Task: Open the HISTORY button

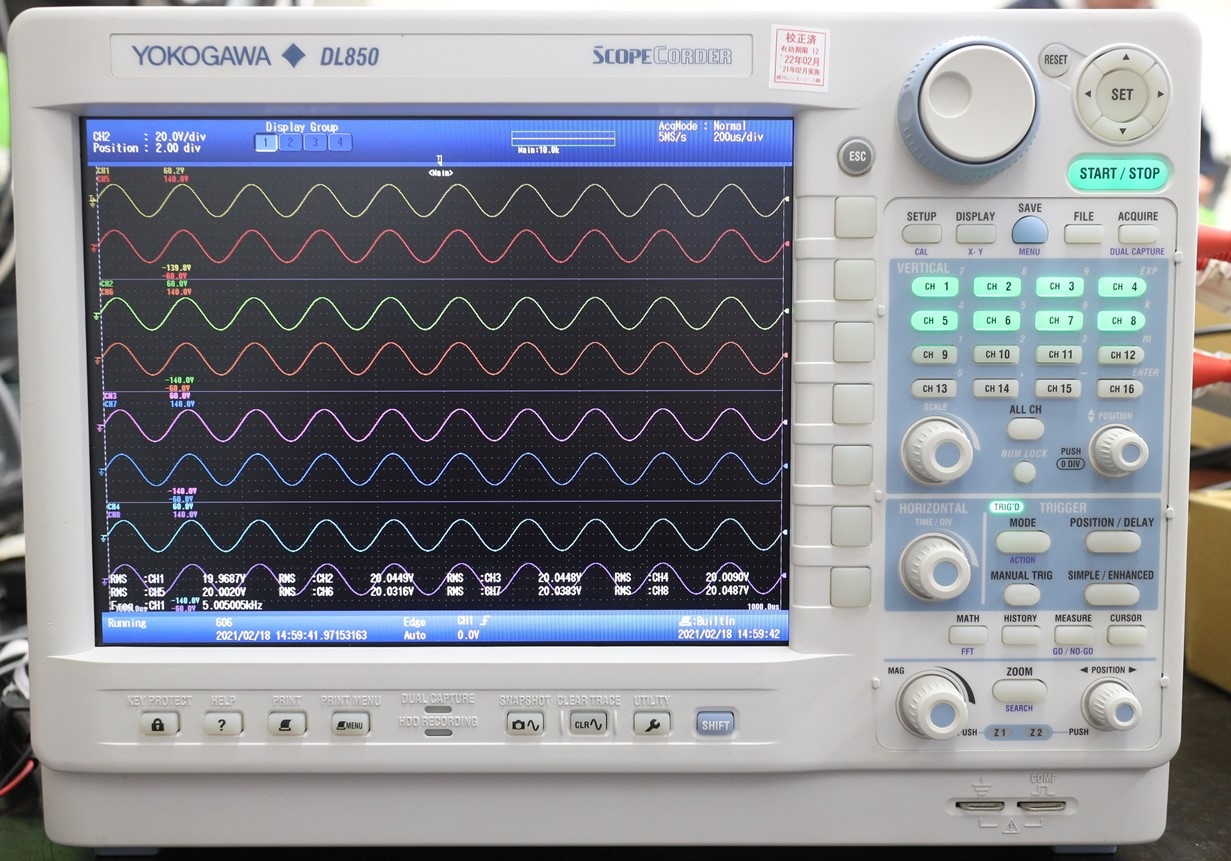Action: pyautogui.click(x=1021, y=635)
